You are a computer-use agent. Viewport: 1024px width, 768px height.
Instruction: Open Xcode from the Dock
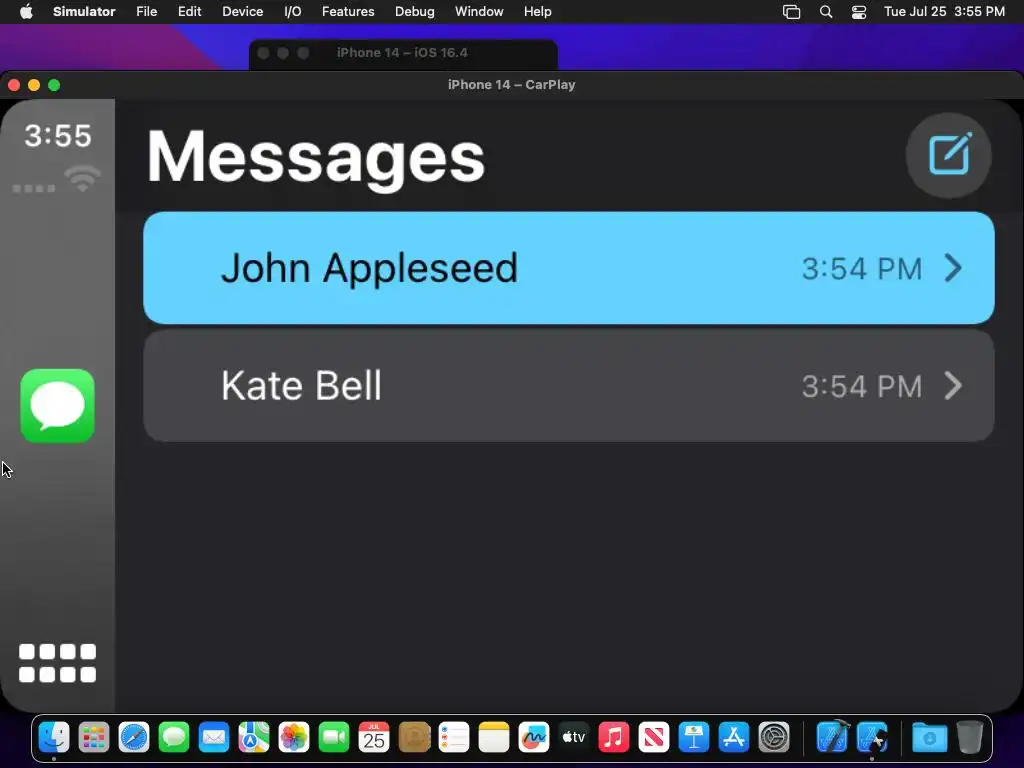(833, 737)
